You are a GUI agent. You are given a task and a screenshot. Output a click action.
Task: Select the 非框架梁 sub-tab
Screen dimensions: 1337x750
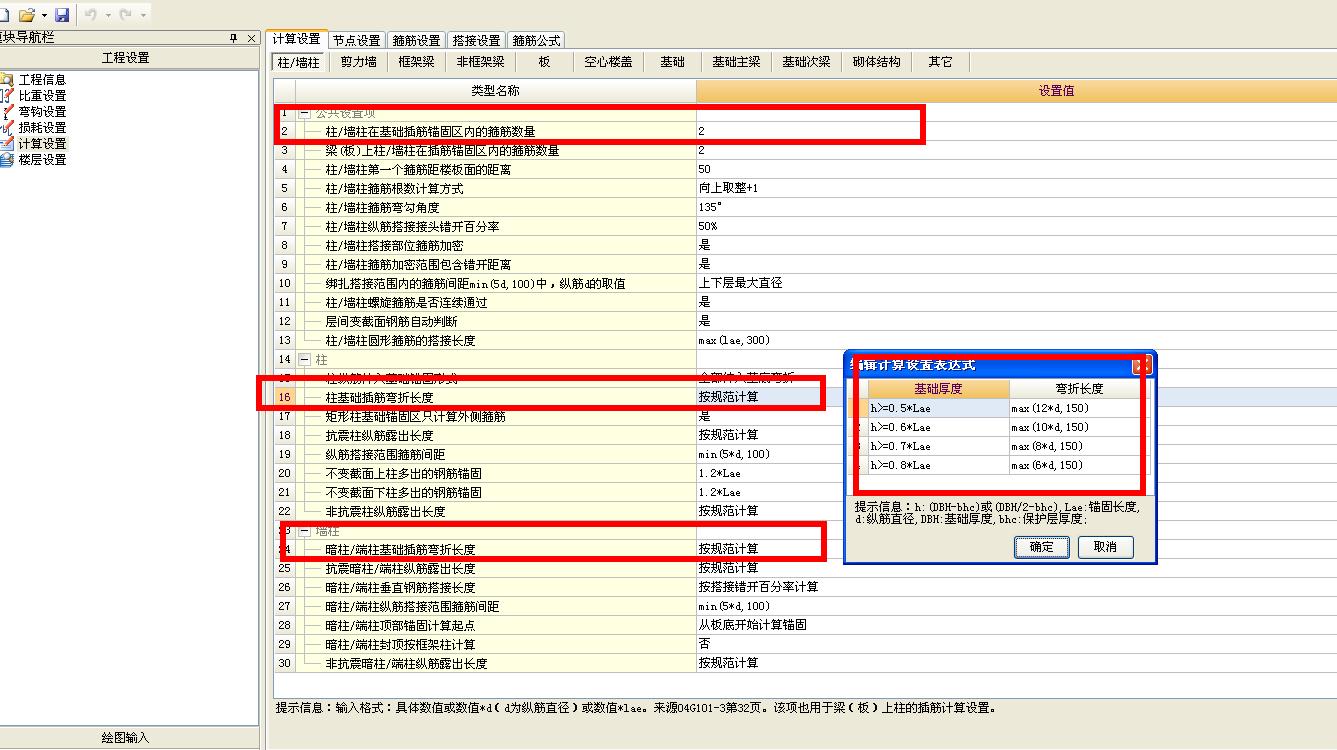click(480, 62)
